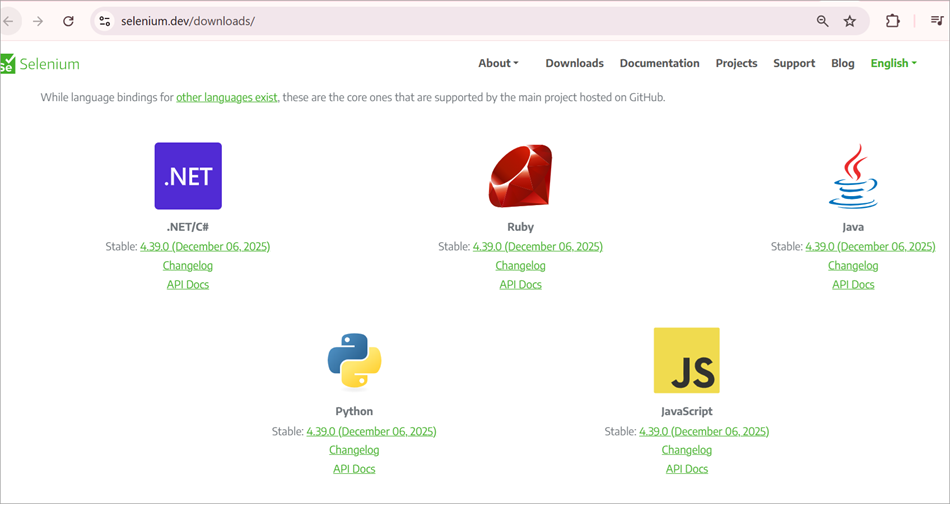Image resolution: width=950 pixels, height=505 pixels.
Task: Download Java stable 4.39.0 link
Action: click(870, 246)
